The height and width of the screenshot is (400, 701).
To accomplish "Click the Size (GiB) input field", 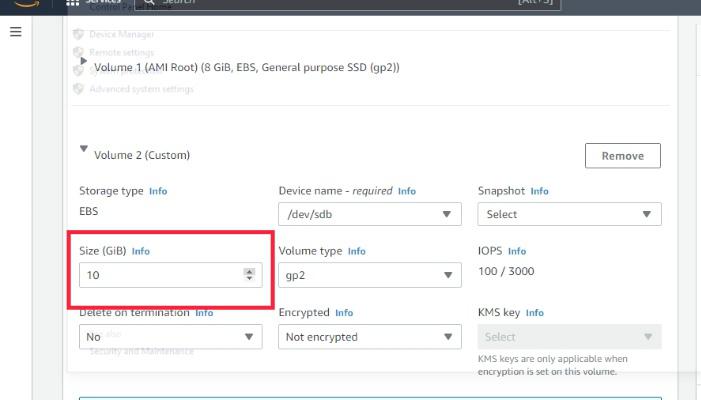I will (x=160, y=274).
